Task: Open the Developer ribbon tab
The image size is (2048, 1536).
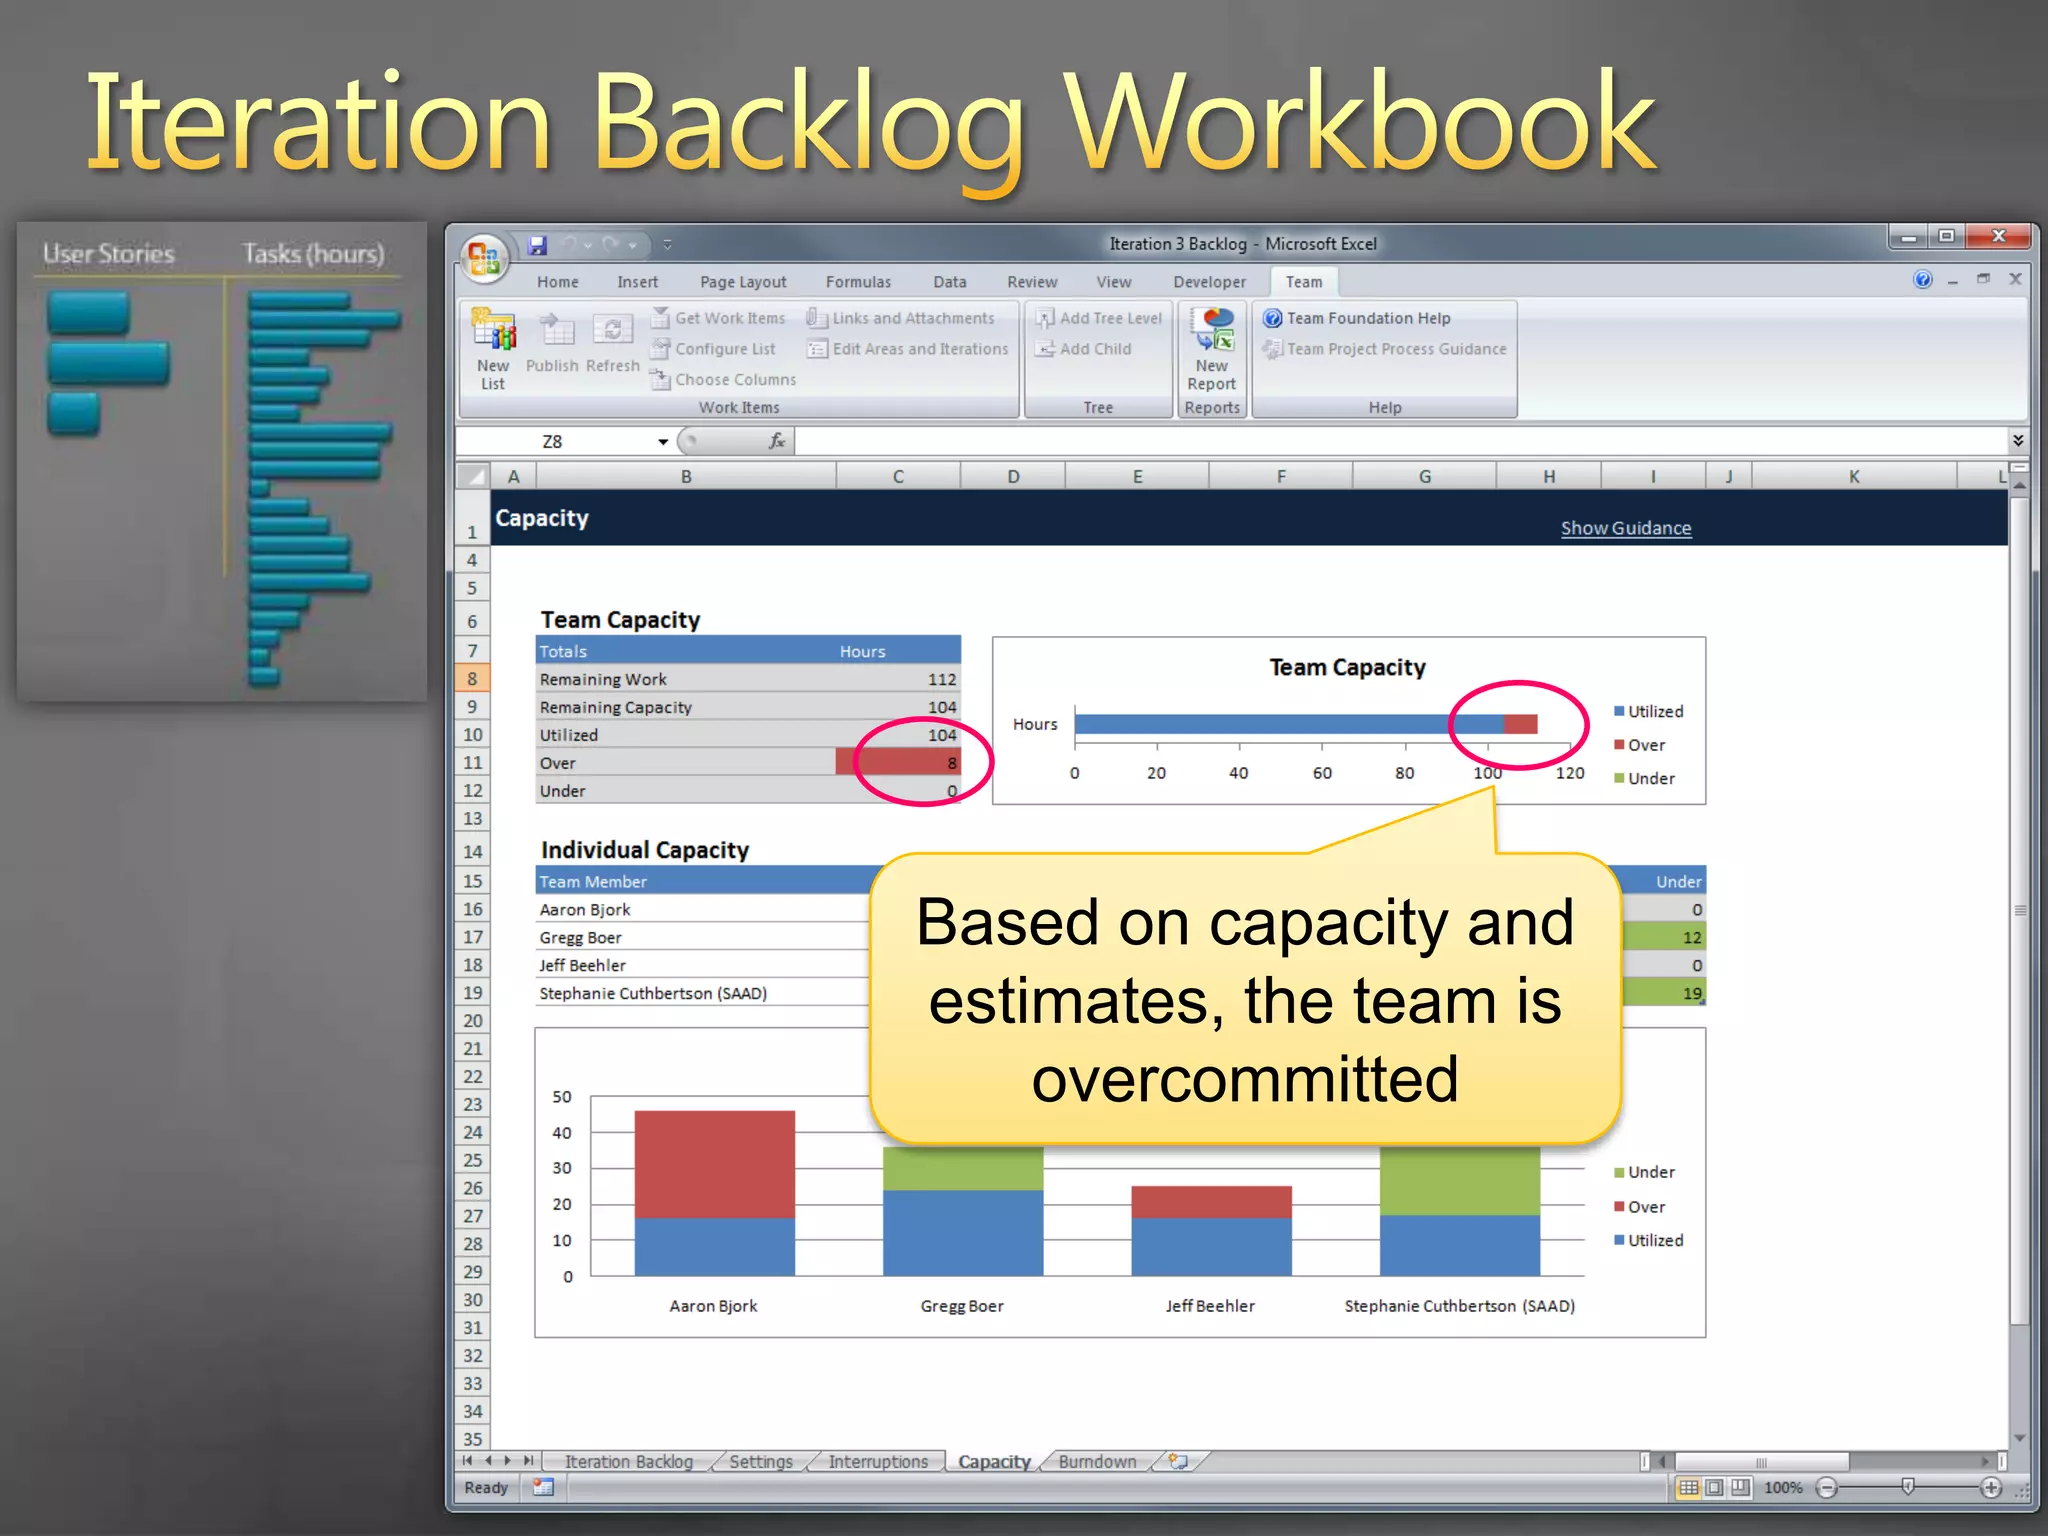Action: tap(1209, 282)
